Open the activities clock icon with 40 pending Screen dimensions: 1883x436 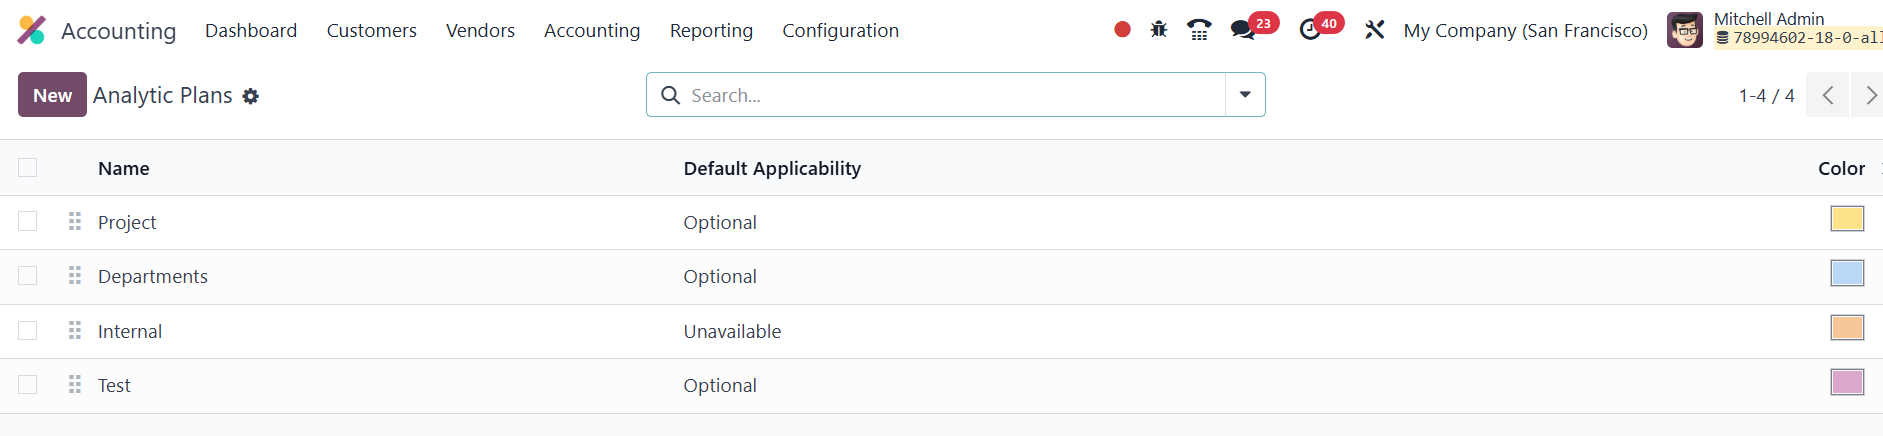click(x=1310, y=30)
